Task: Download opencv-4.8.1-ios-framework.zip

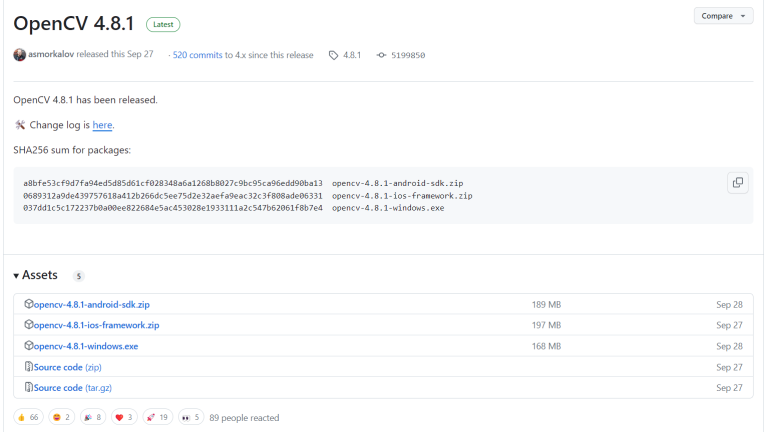Action: [x=97, y=325]
